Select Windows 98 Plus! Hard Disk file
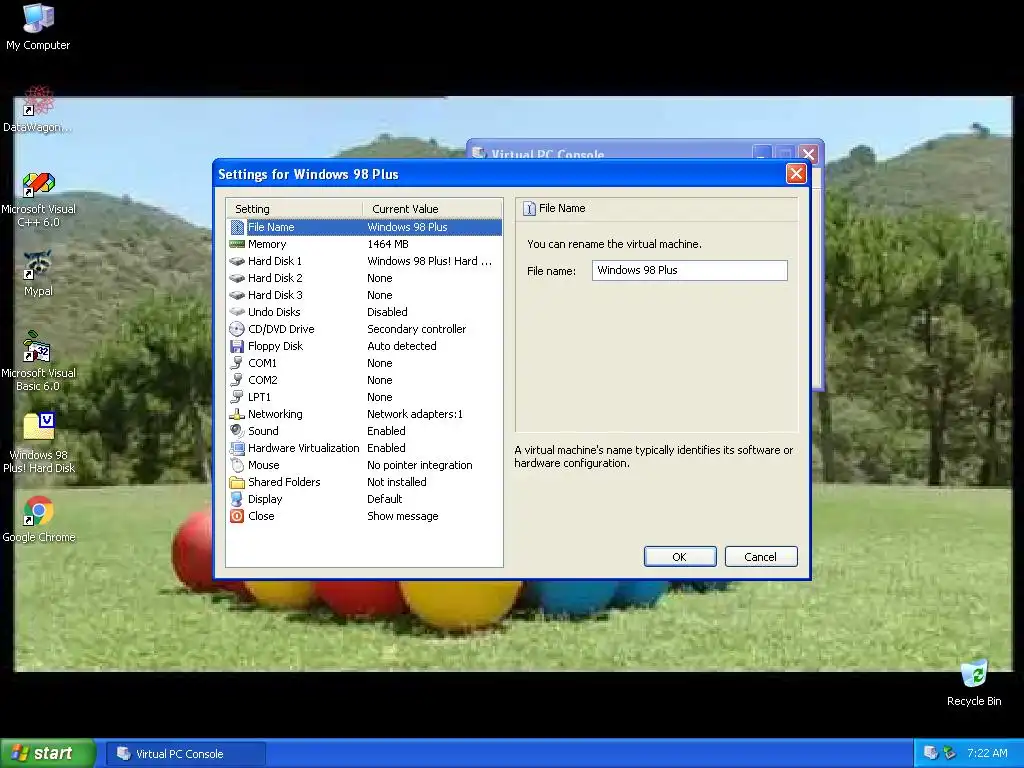This screenshot has width=1024, height=768. [x=39, y=443]
